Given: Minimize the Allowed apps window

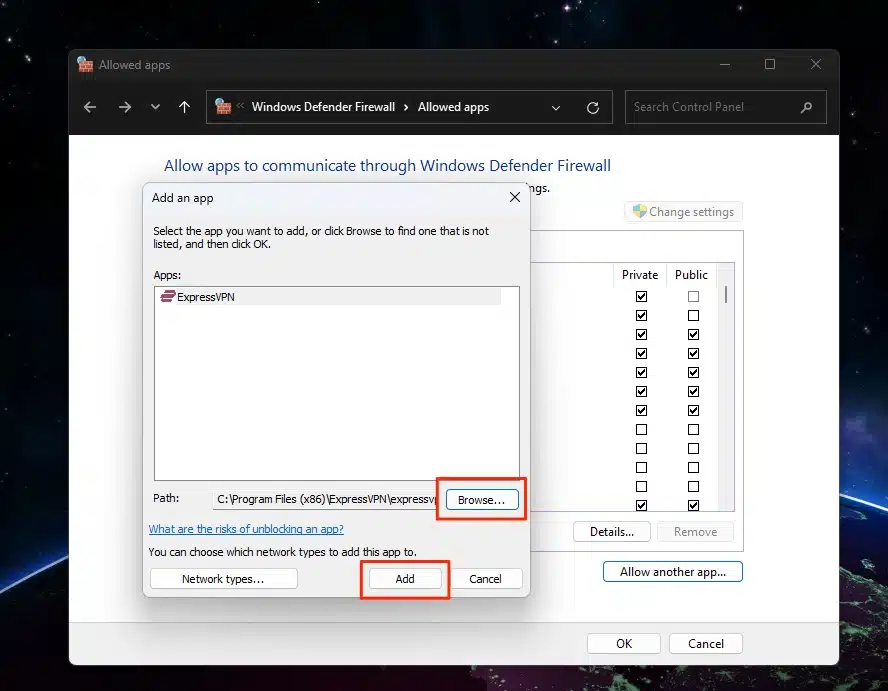Looking at the screenshot, I should point(725,65).
